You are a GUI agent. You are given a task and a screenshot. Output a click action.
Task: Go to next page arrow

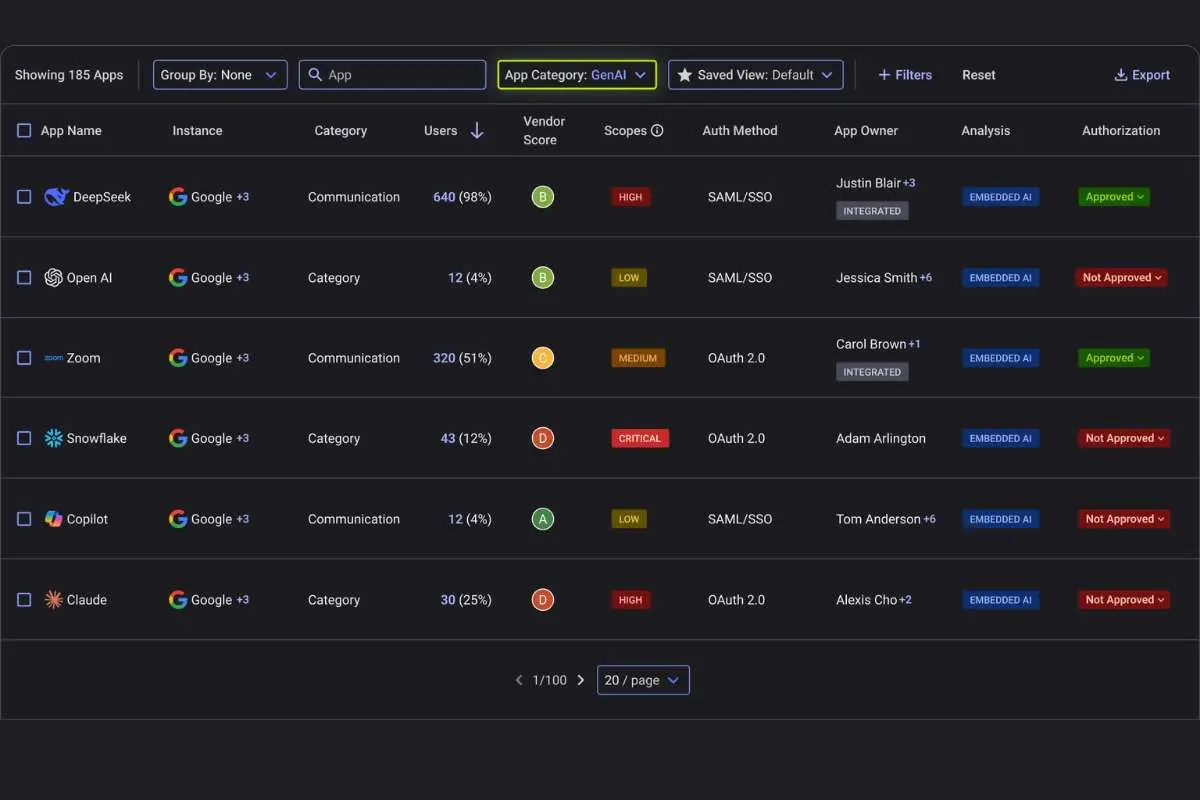[x=581, y=680]
